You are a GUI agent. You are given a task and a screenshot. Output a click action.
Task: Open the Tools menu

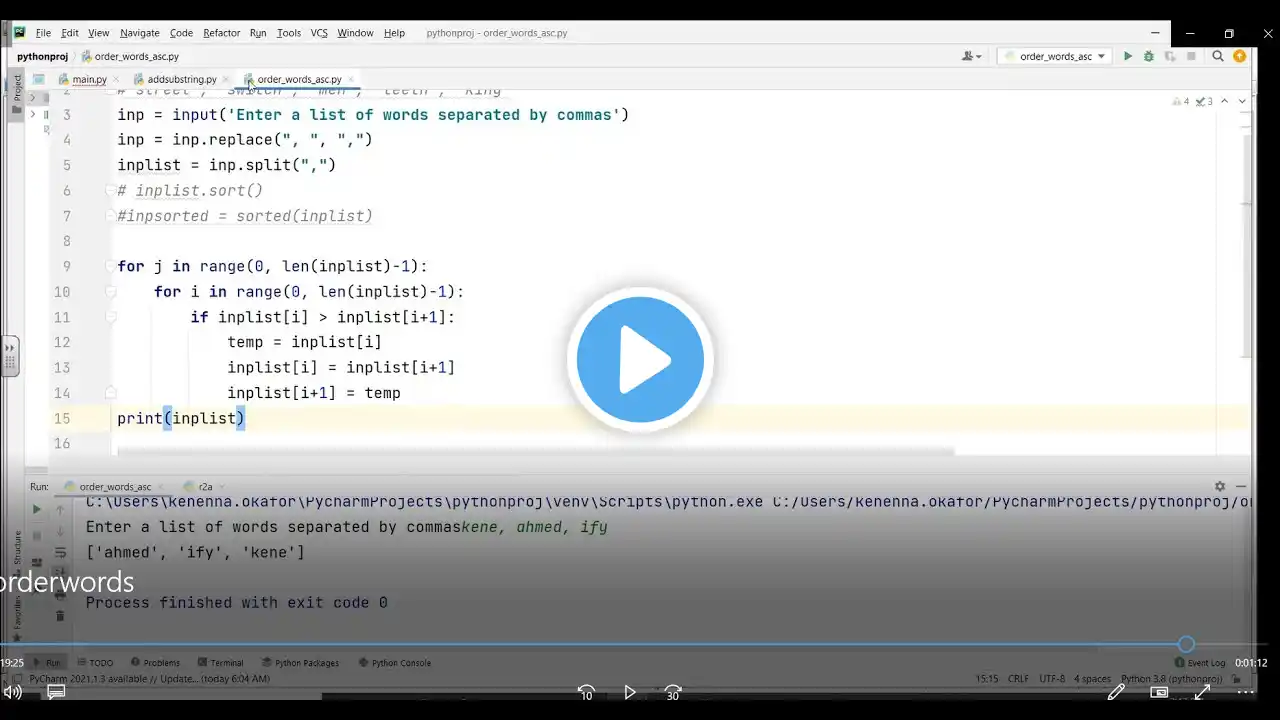[x=289, y=33]
